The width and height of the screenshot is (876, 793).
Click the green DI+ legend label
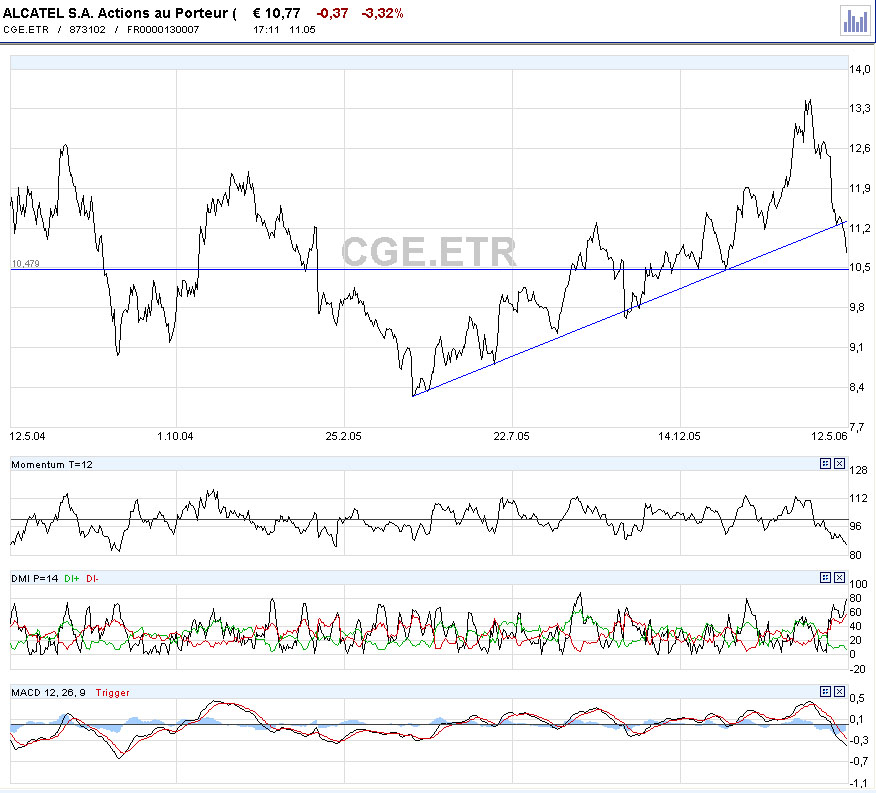(x=72, y=578)
